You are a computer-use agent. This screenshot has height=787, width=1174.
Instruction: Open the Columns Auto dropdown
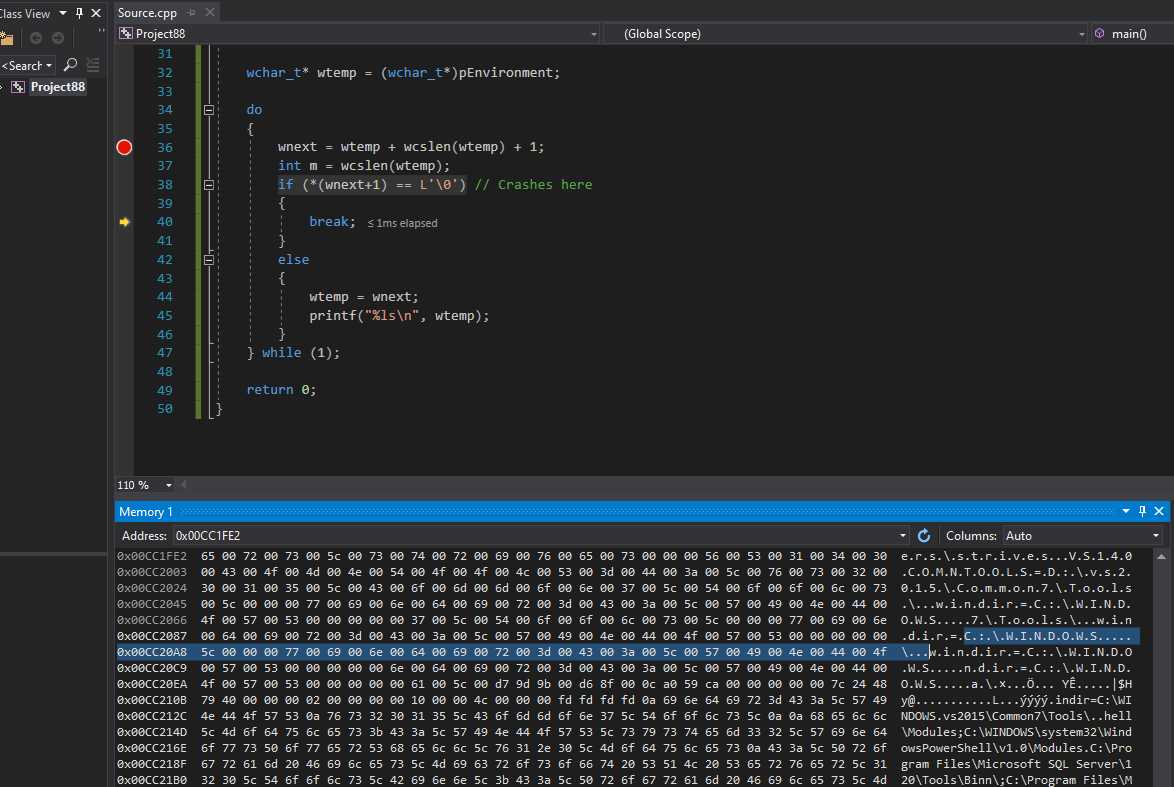pyautogui.click(x=1156, y=535)
